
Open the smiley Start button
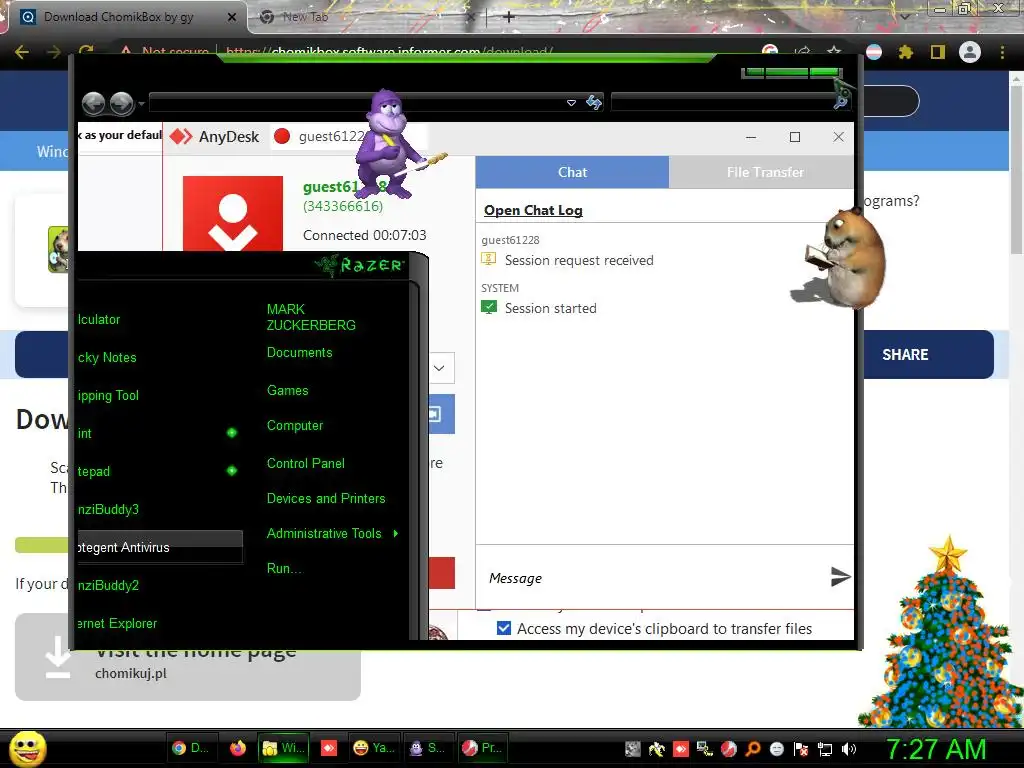pyautogui.click(x=27, y=748)
